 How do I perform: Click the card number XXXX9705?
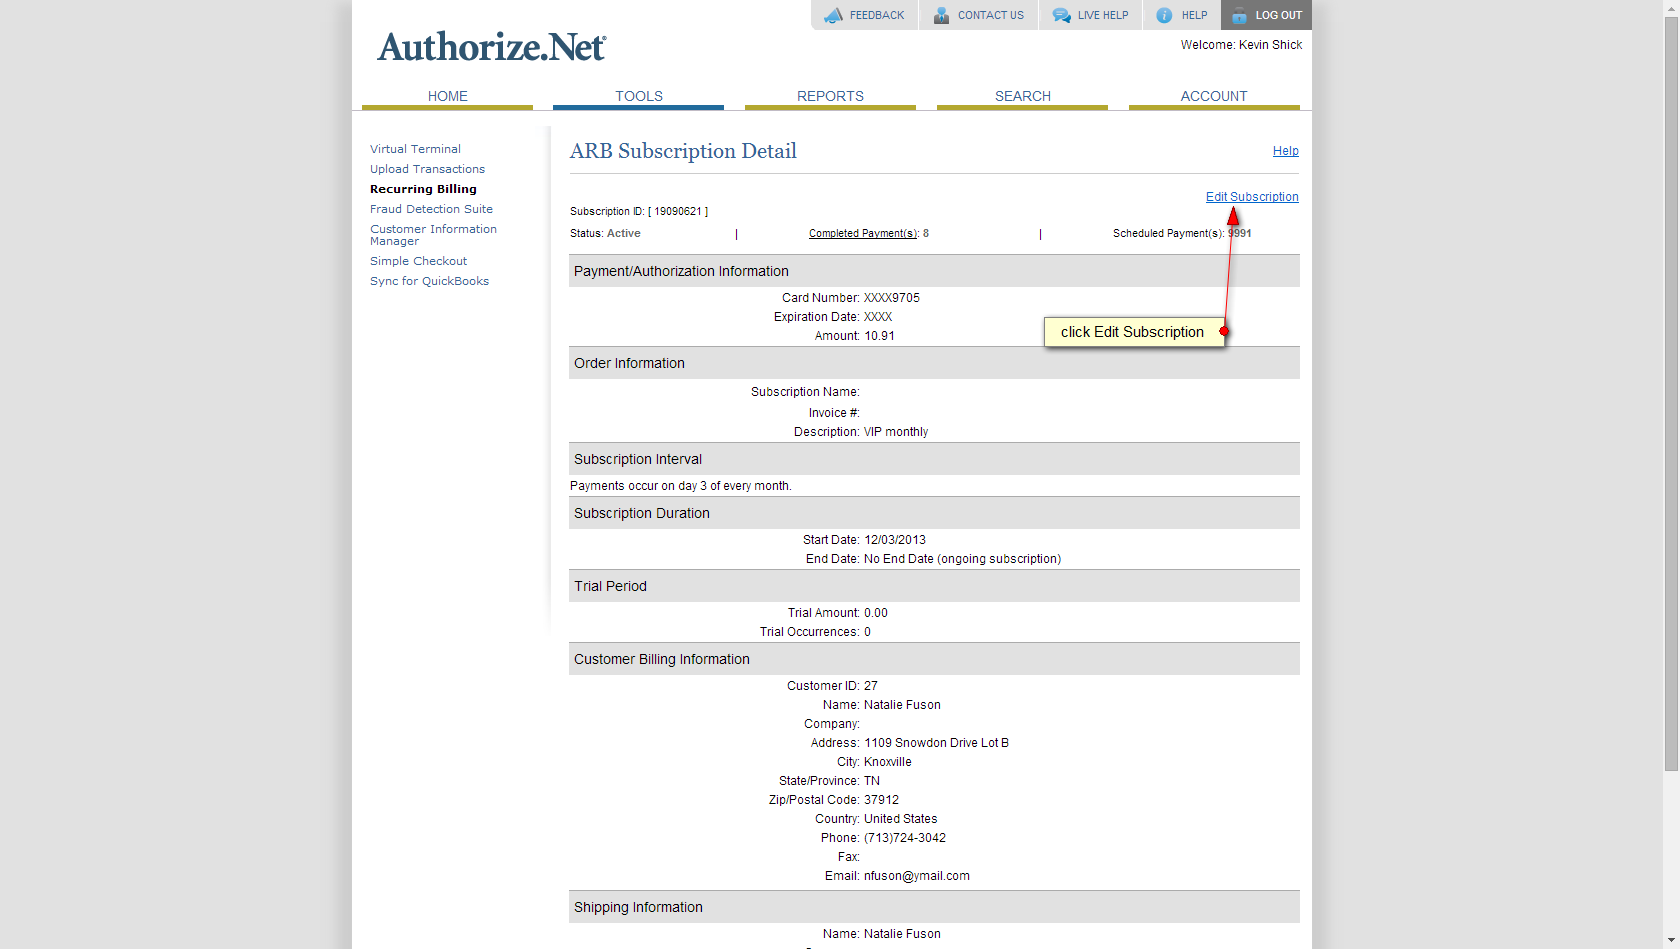892,298
